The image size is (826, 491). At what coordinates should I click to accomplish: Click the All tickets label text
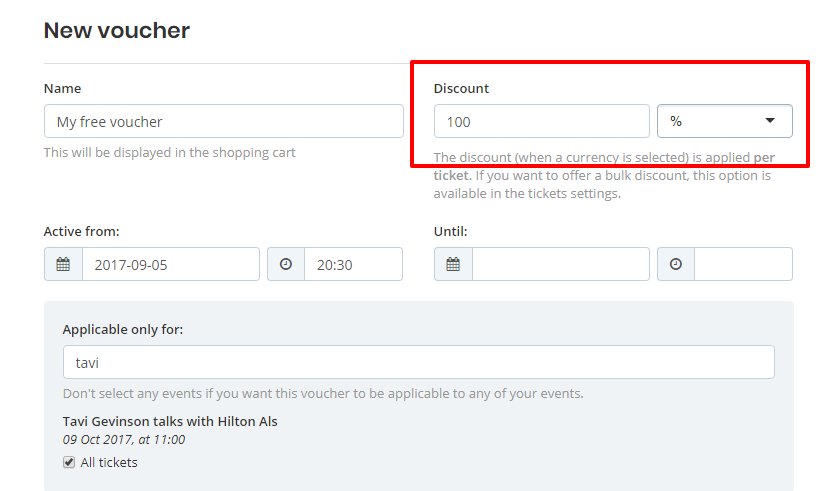point(109,462)
